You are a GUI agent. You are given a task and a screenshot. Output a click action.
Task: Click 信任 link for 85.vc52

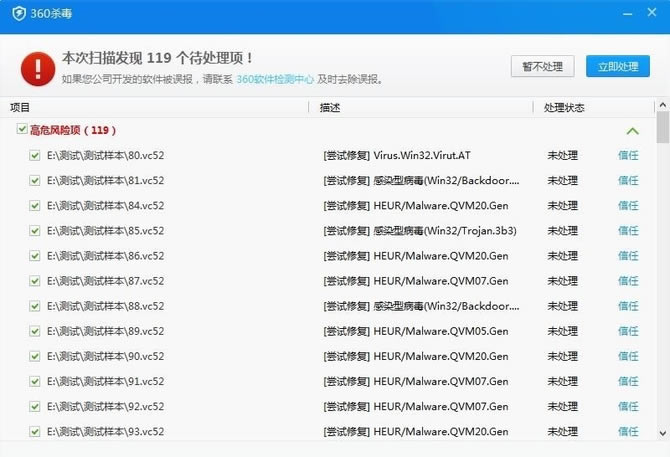628,231
